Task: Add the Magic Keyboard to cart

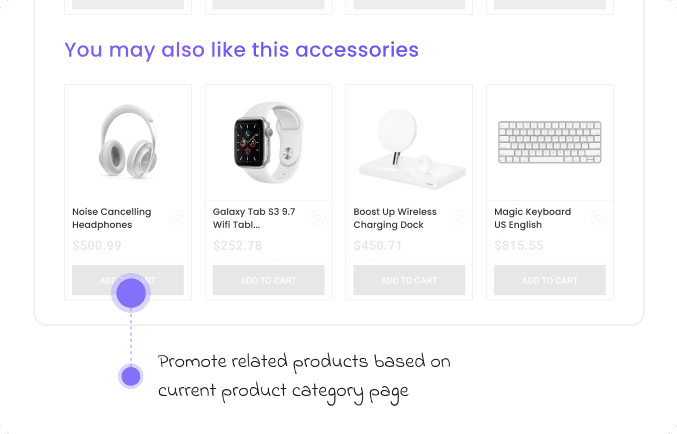Action: tap(550, 280)
